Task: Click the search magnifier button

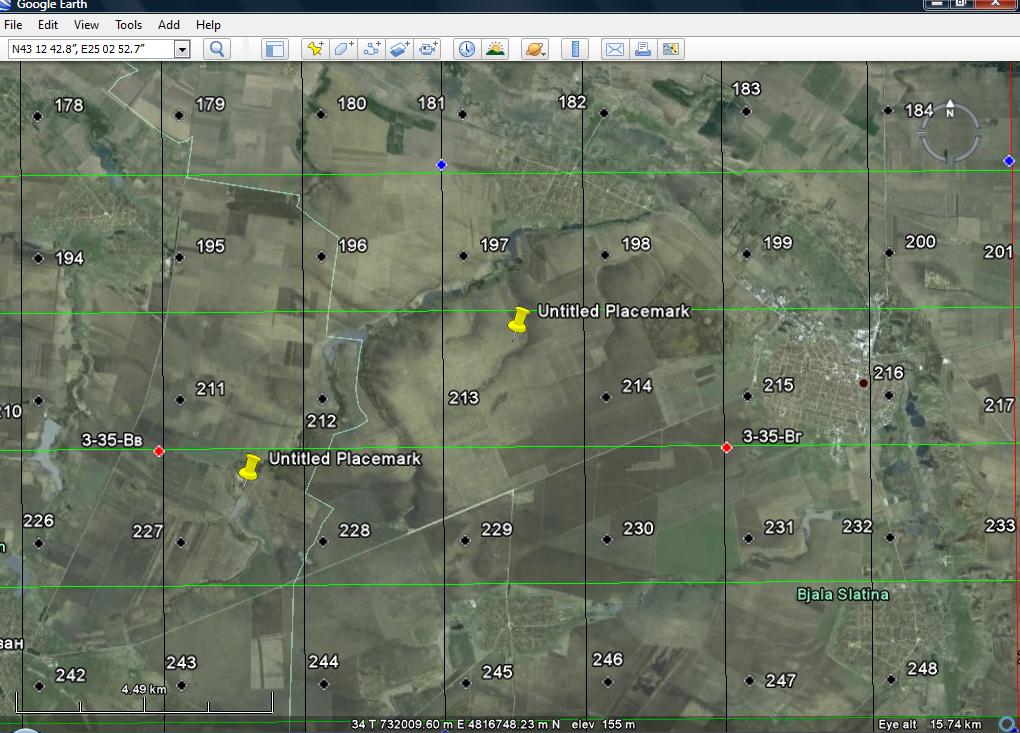Action: tap(217, 49)
